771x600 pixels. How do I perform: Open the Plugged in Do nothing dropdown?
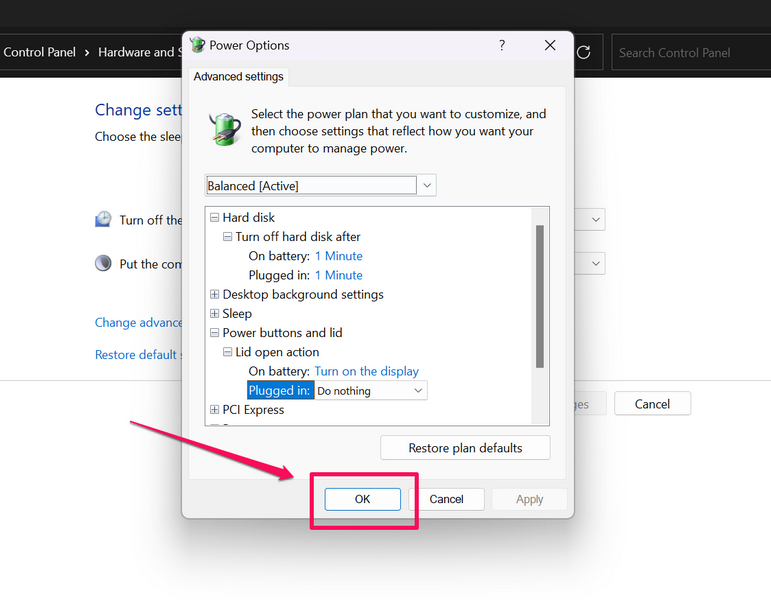pyautogui.click(x=418, y=391)
